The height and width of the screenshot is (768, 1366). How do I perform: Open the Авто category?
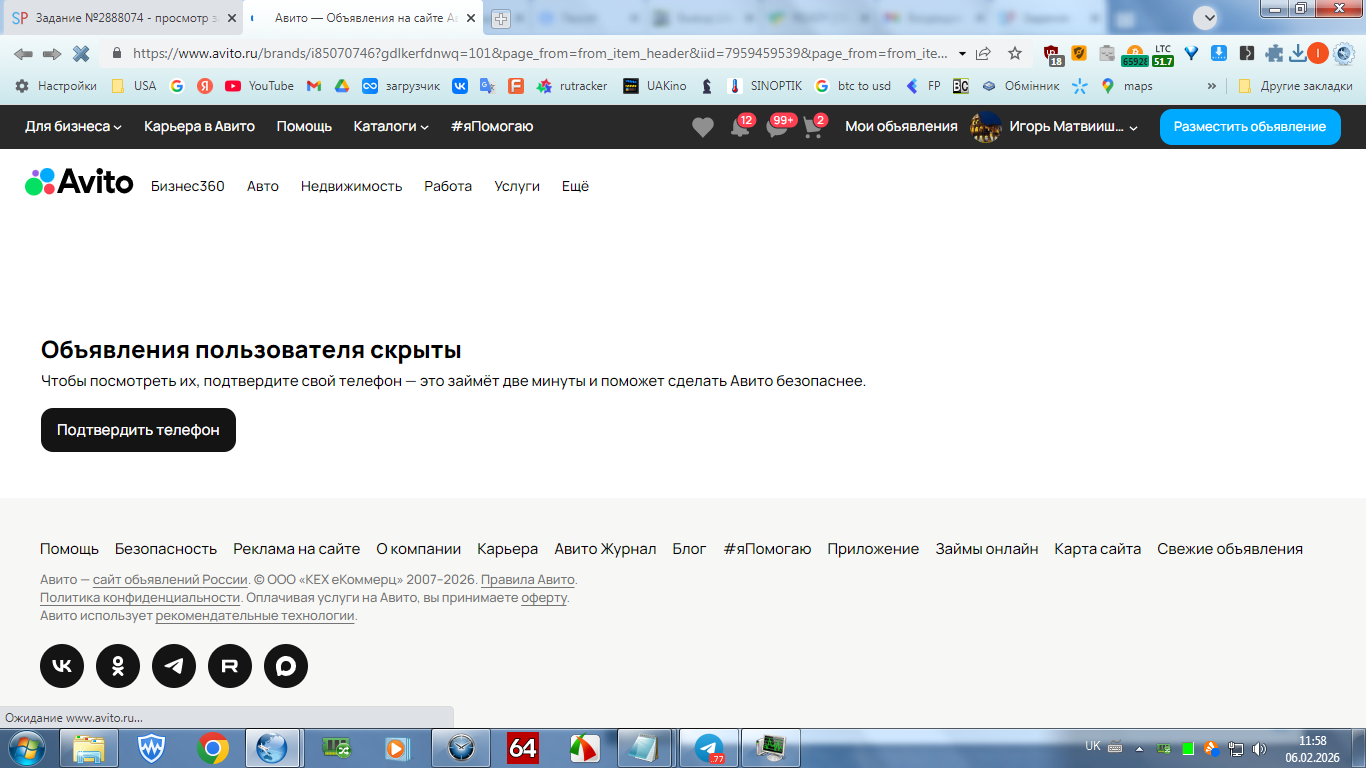pyautogui.click(x=263, y=186)
